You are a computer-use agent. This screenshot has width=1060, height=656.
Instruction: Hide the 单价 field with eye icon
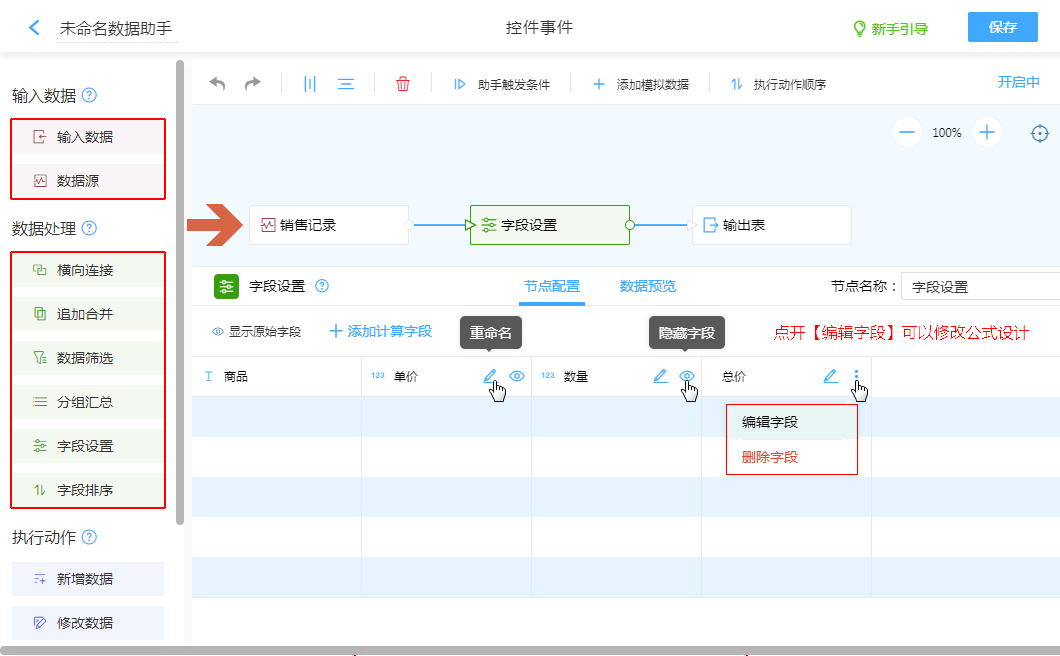click(x=517, y=376)
